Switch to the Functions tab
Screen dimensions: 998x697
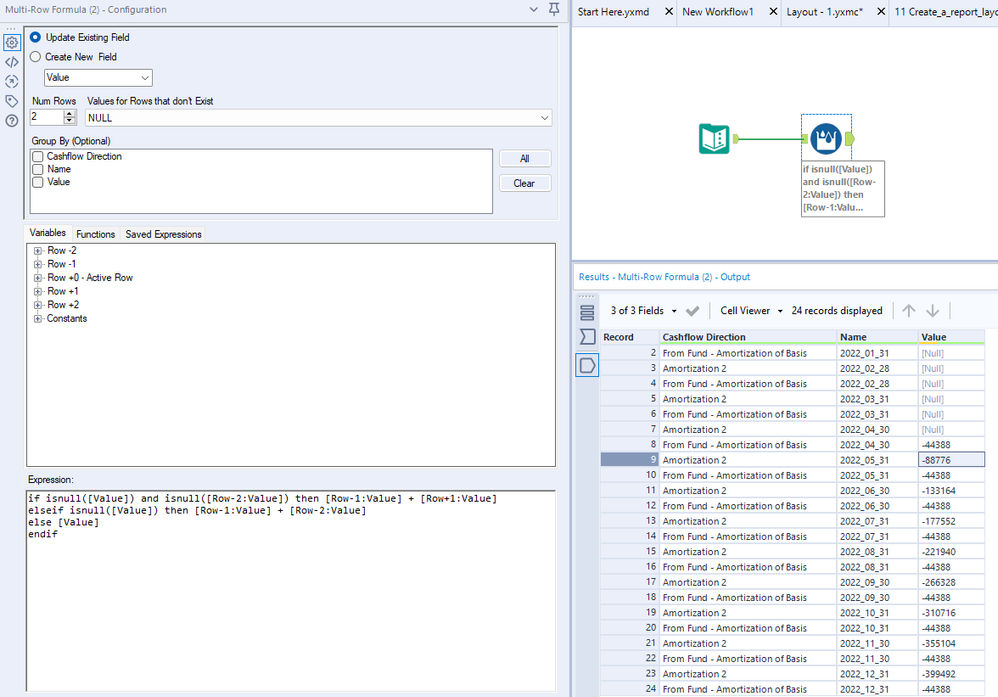95,234
